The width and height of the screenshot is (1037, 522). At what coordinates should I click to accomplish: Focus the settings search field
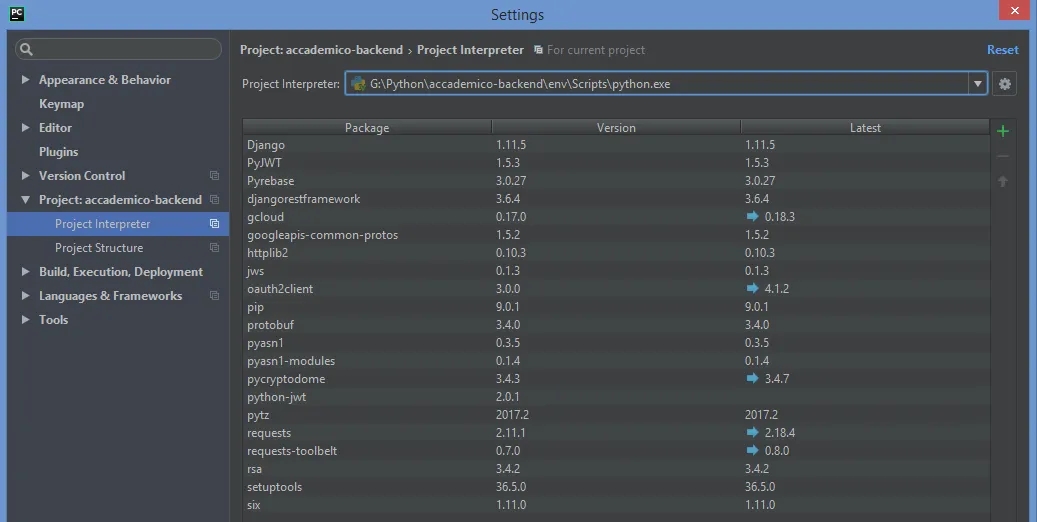(118, 49)
